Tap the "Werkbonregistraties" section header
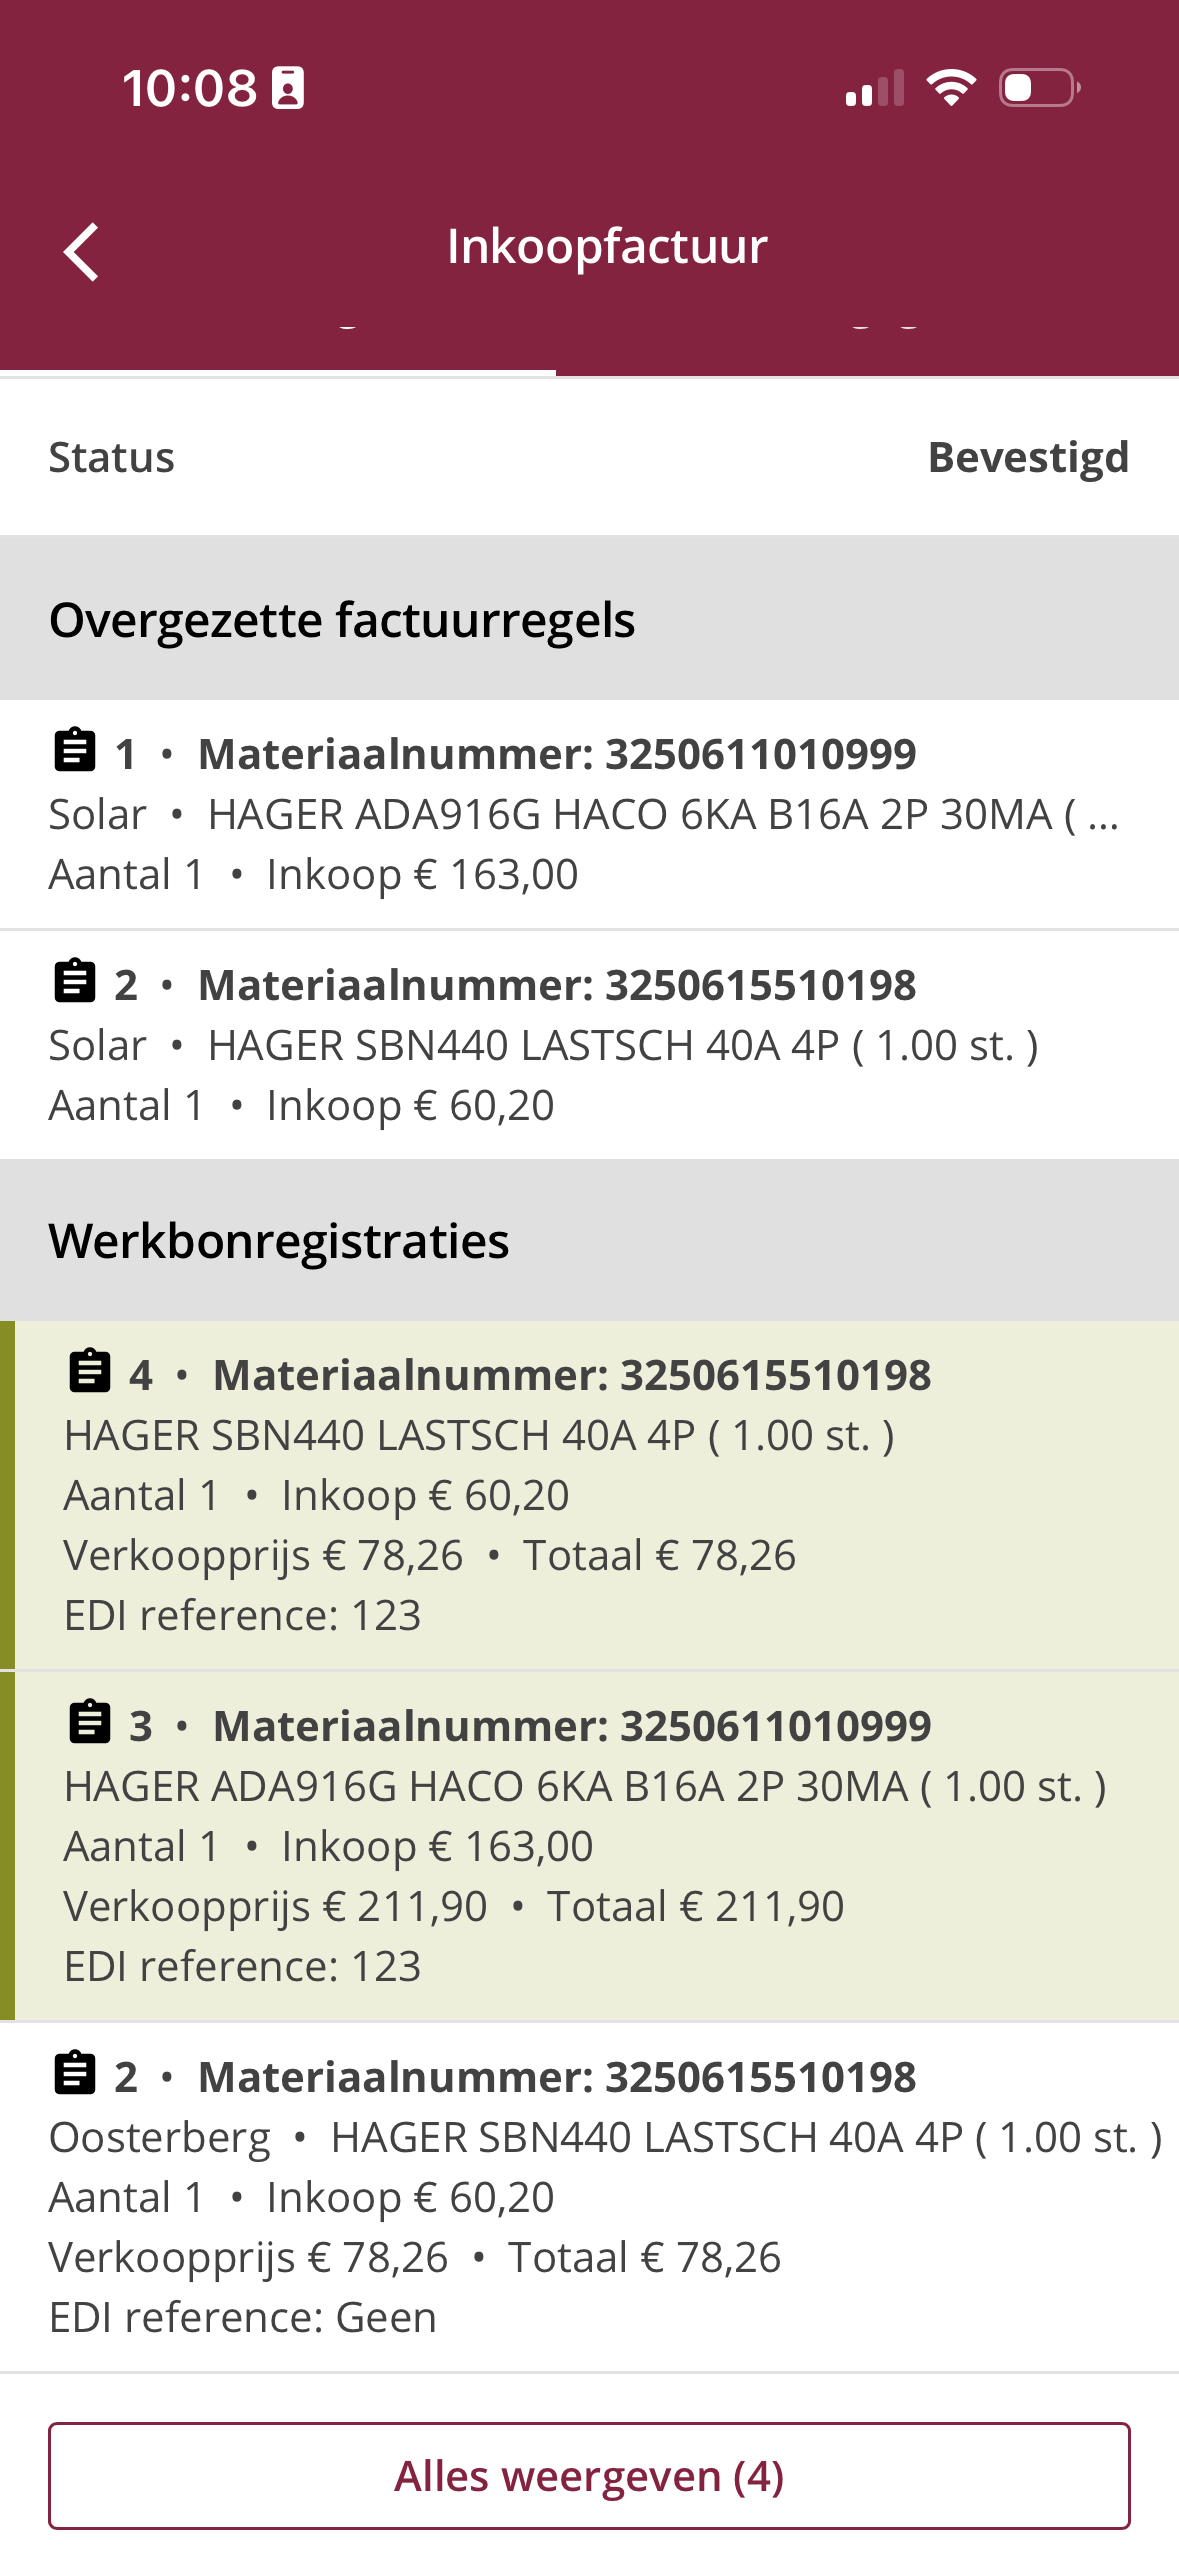The height and width of the screenshot is (2556, 1179). [279, 1241]
